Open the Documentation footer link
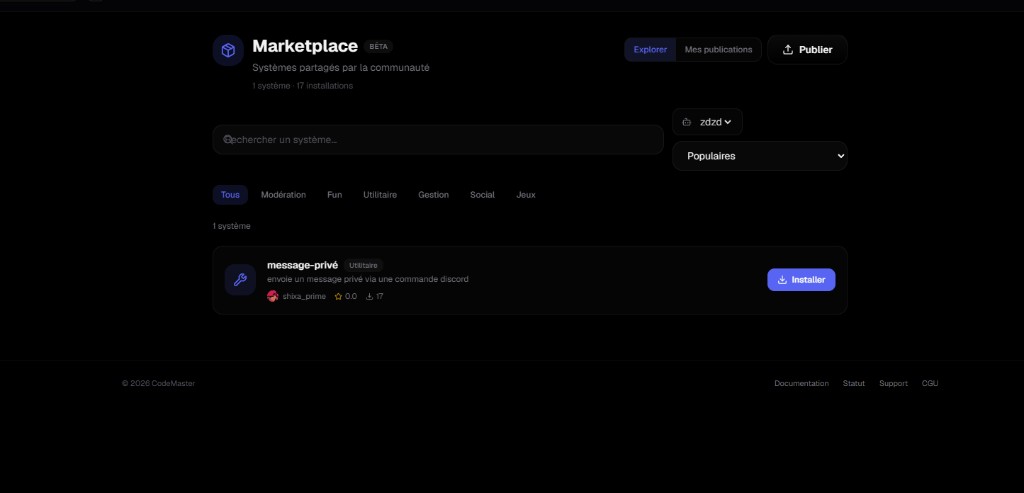The height and width of the screenshot is (493, 1024). (801, 383)
